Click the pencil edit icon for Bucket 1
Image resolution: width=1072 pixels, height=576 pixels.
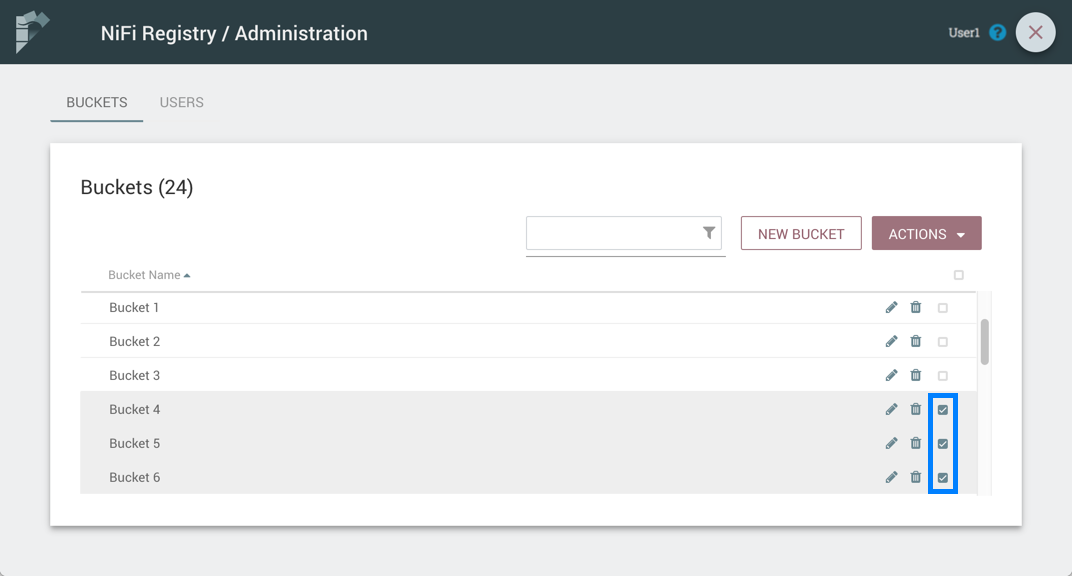(x=891, y=308)
